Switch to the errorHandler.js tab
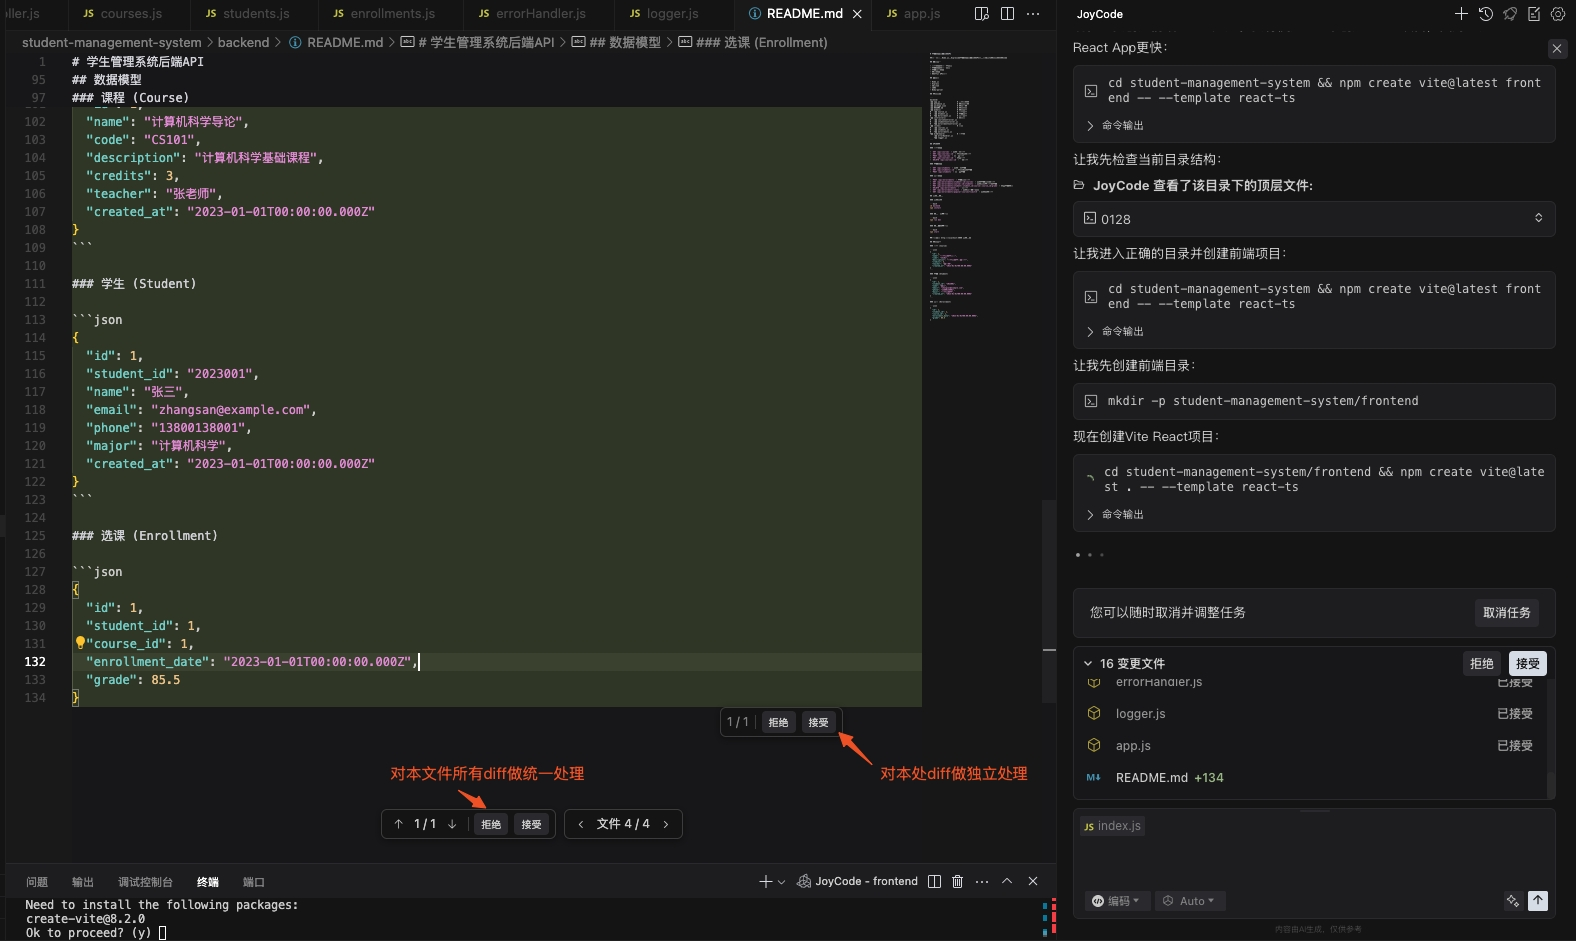 [x=532, y=14]
